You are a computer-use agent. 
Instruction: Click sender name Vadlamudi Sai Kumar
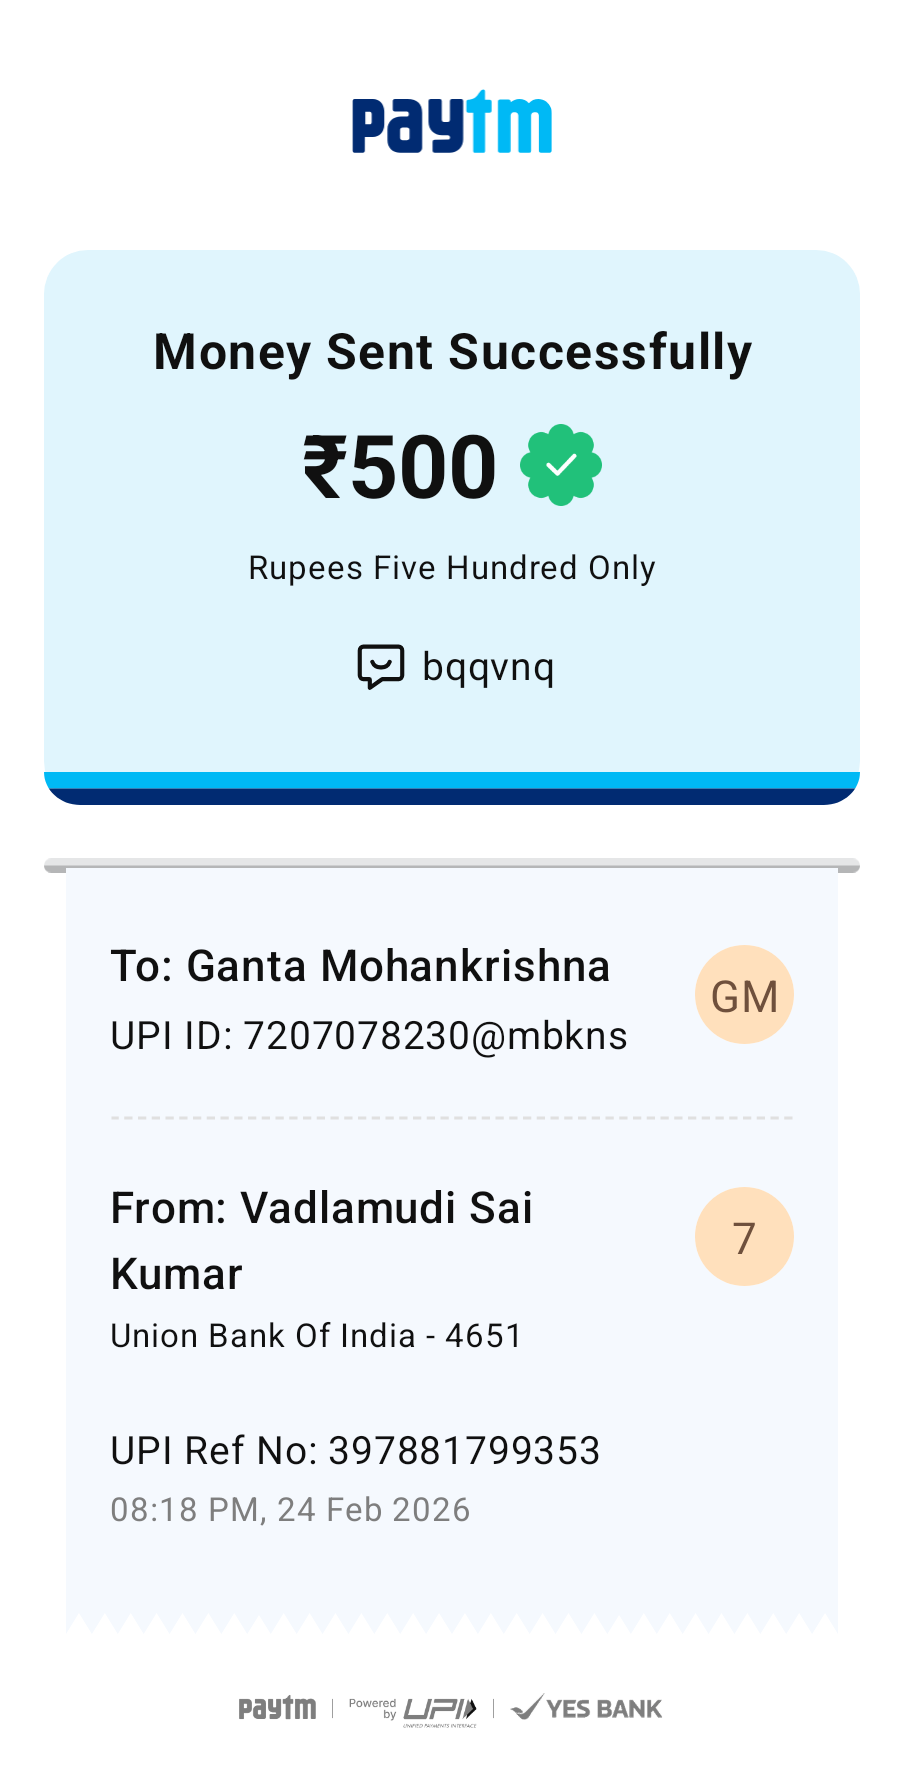(x=321, y=1240)
